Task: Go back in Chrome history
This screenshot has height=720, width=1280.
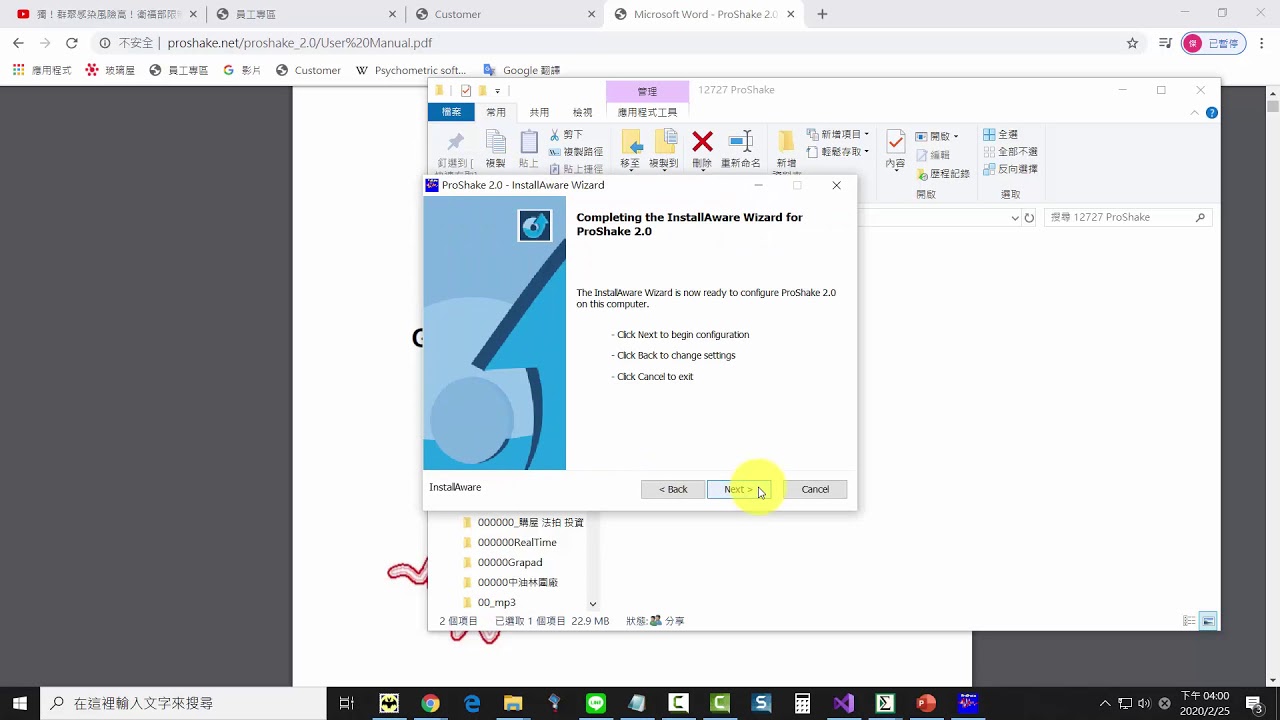Action: 18,43
